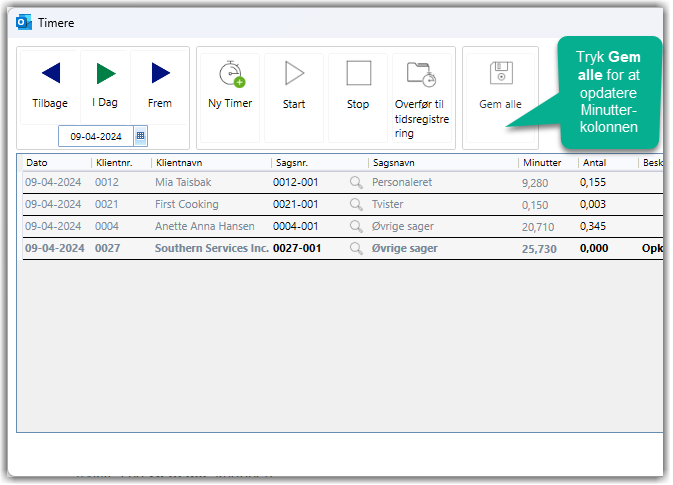Click client number 0021
The width and height of the screenshot is (673, 485).
coord(106,204)
